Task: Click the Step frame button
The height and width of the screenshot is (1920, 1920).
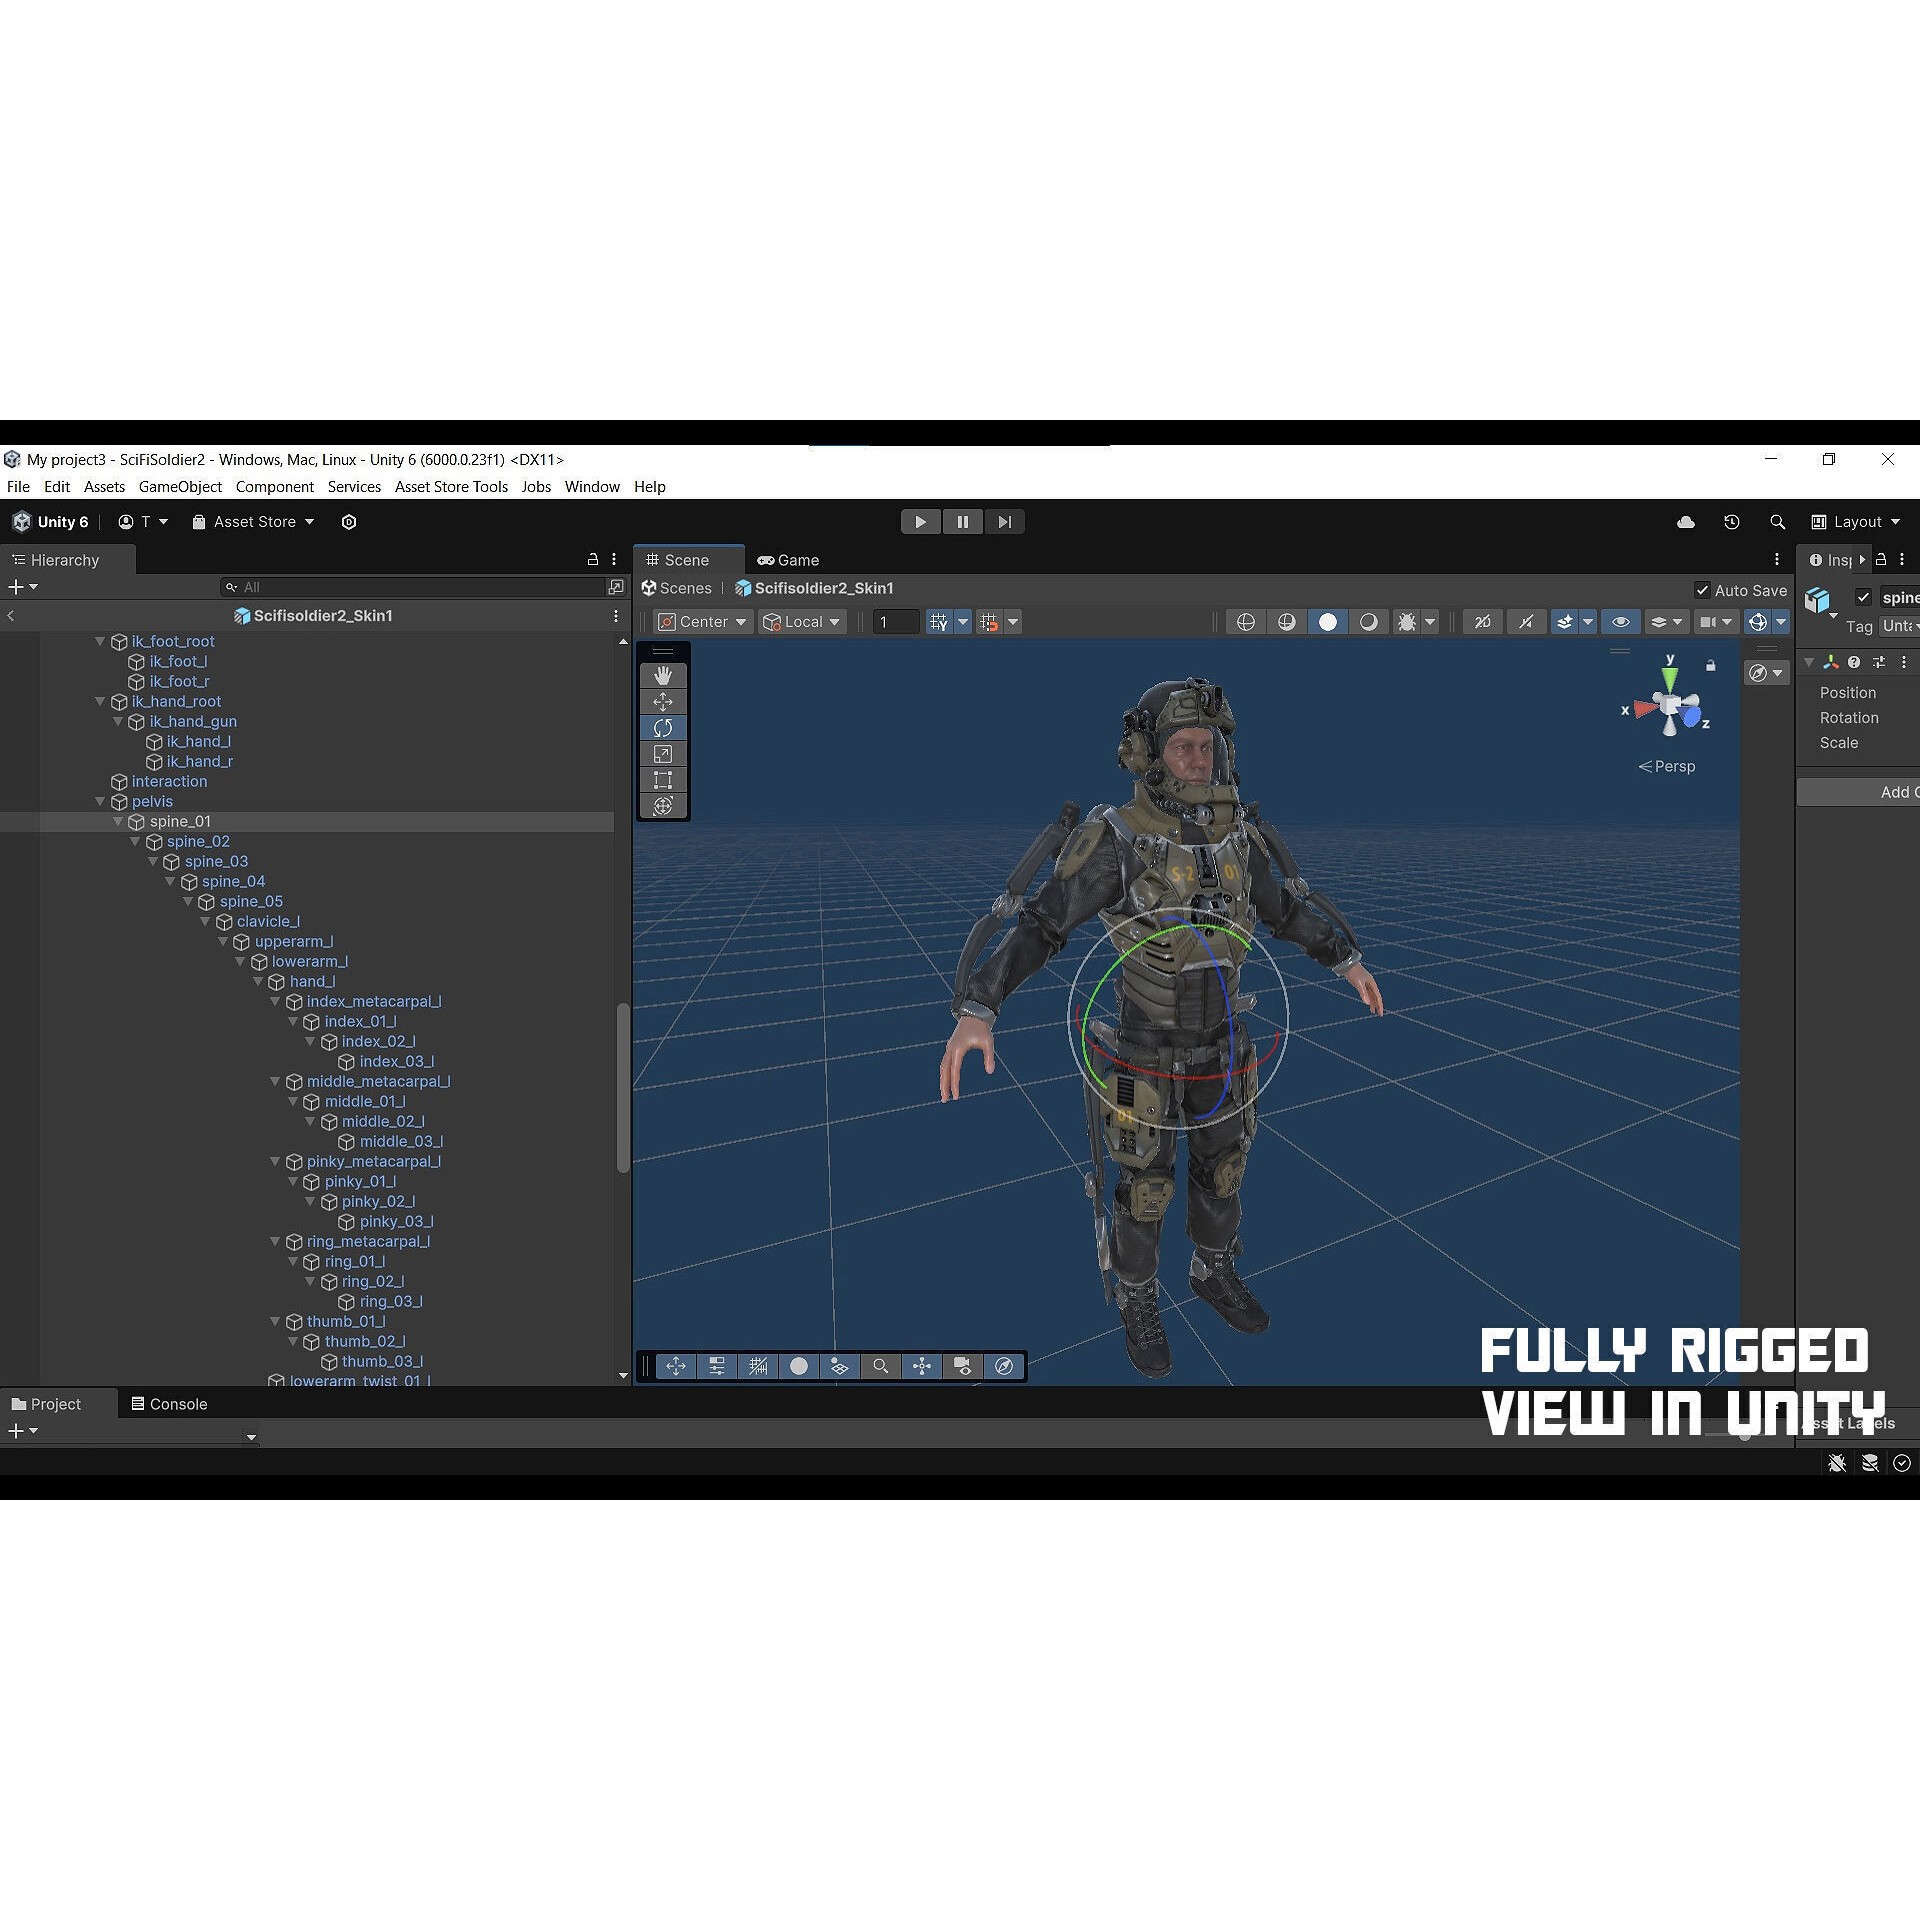Action: 1004,522
